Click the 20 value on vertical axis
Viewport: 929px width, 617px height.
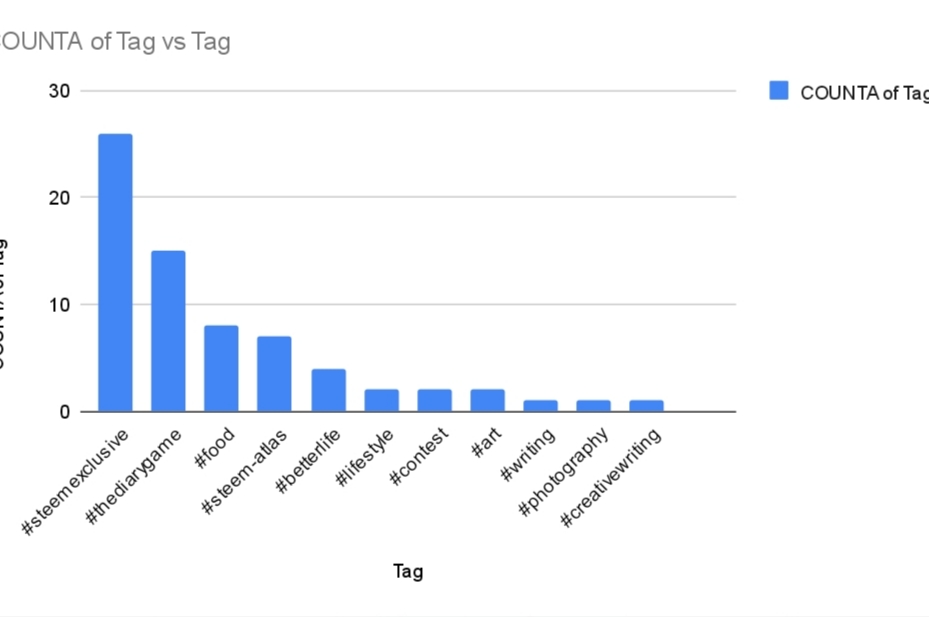pyautogui.click(x=59, y=197)
